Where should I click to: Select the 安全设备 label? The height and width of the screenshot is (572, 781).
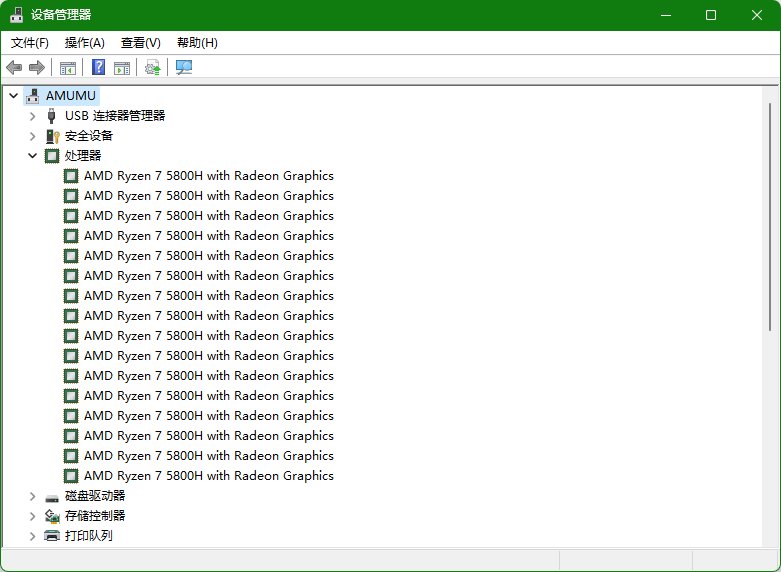click(x=89, y=136)
